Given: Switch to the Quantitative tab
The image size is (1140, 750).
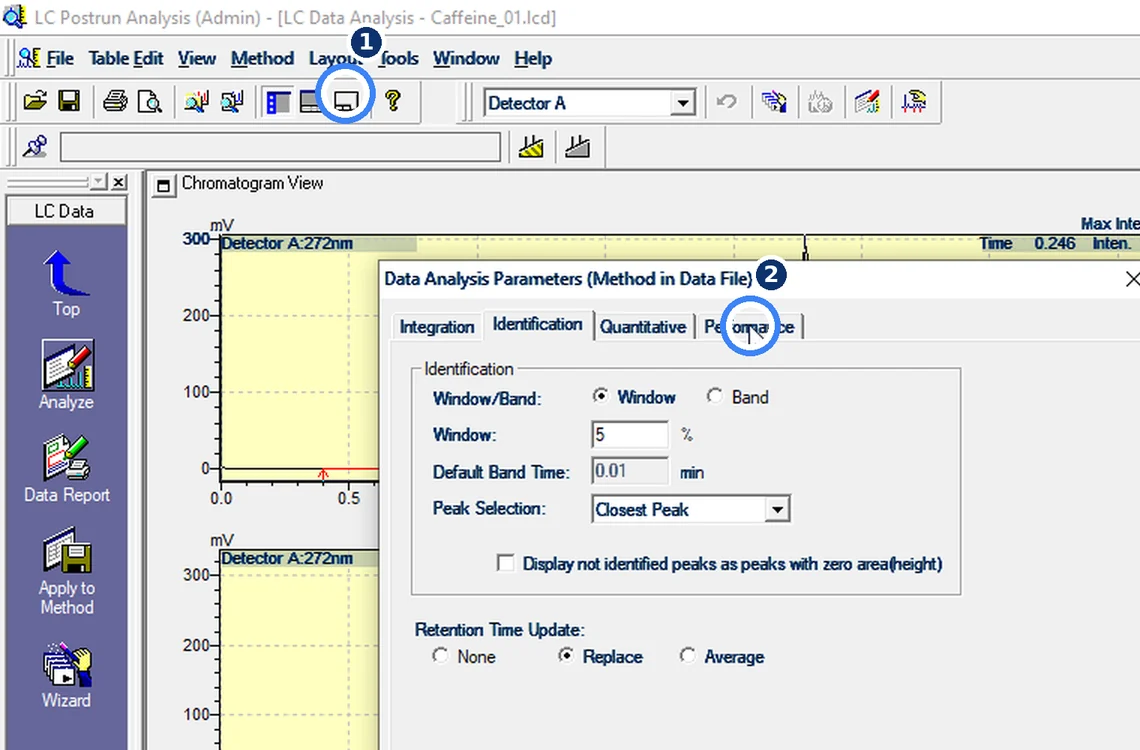Looking at the screenshot, I should [x=643, y=327].
